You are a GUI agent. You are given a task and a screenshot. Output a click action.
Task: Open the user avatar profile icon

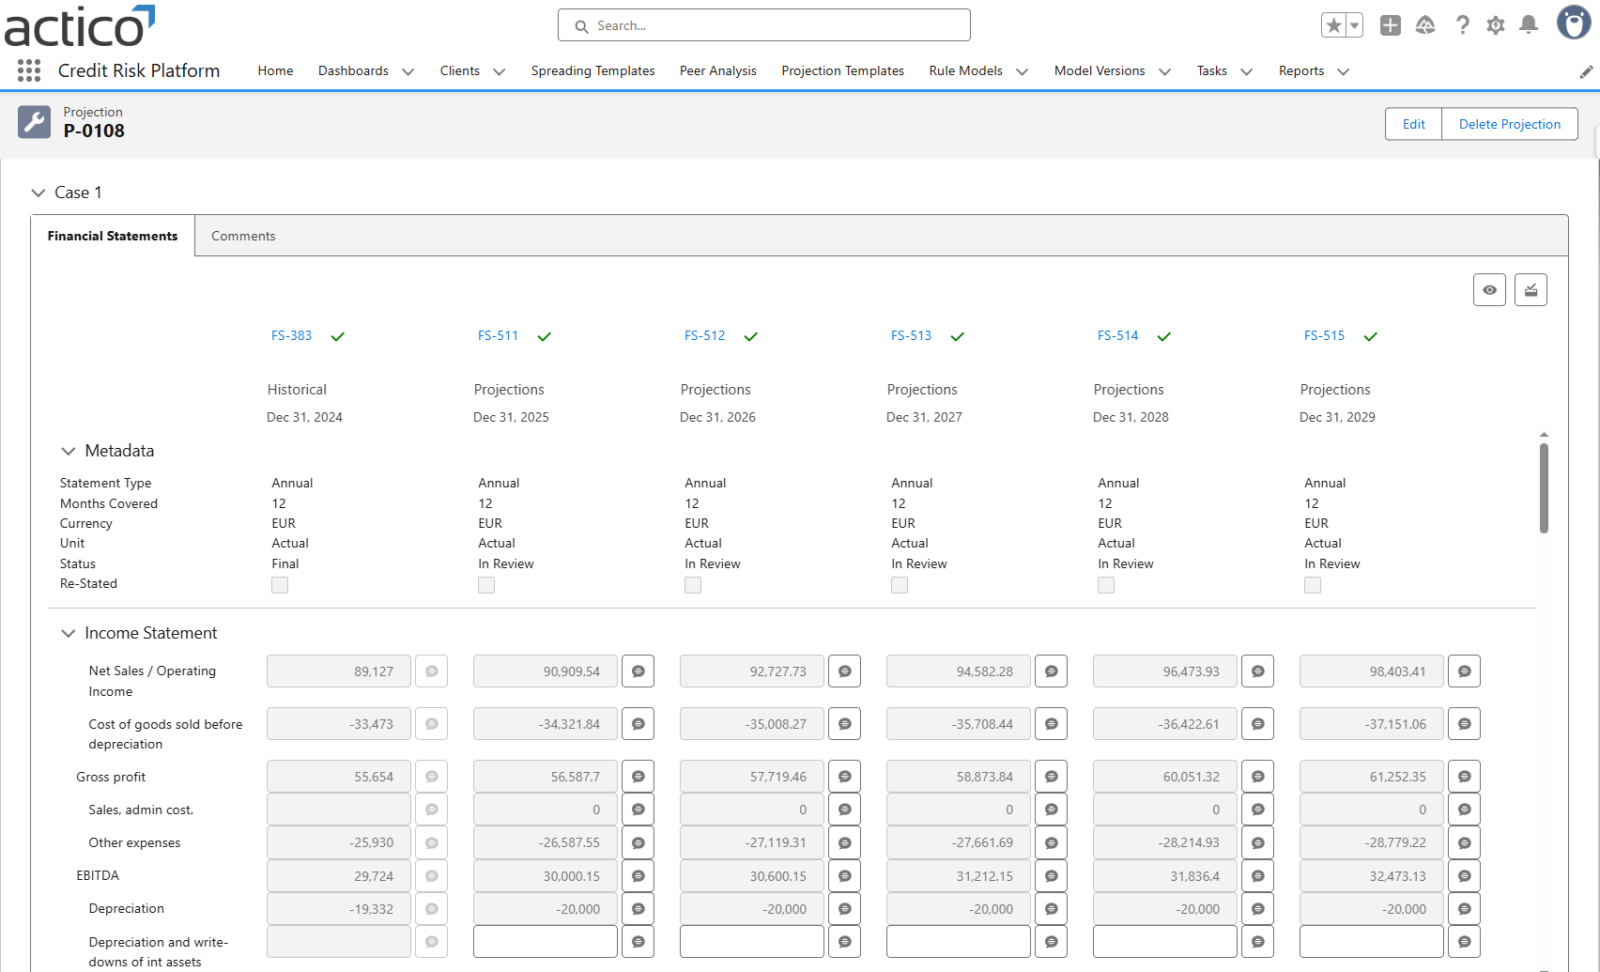[1573, 22]
